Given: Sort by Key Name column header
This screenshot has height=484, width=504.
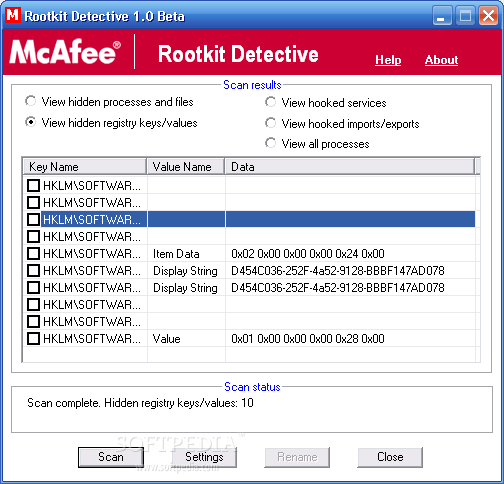Looking at the screenshot, I should point(85,166).
